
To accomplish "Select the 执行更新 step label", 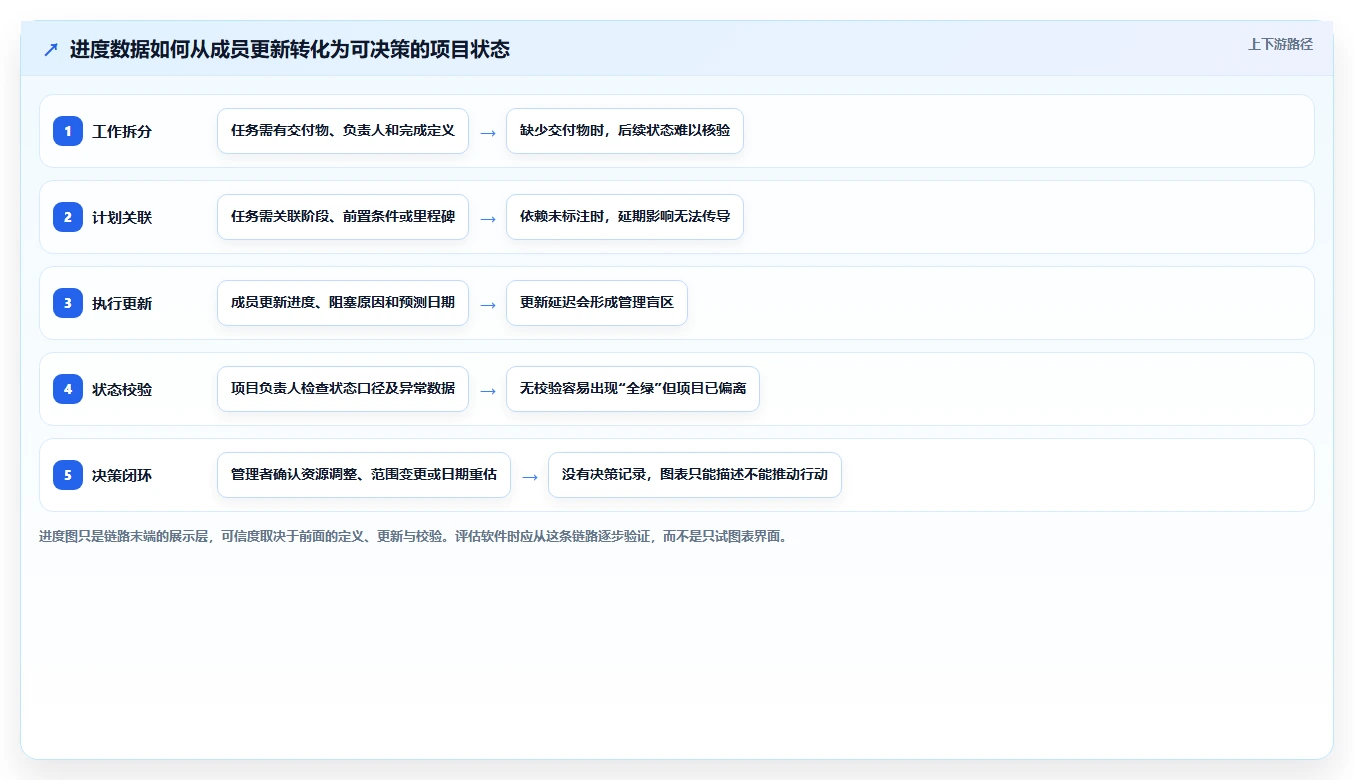I will [x=122, y=303].
